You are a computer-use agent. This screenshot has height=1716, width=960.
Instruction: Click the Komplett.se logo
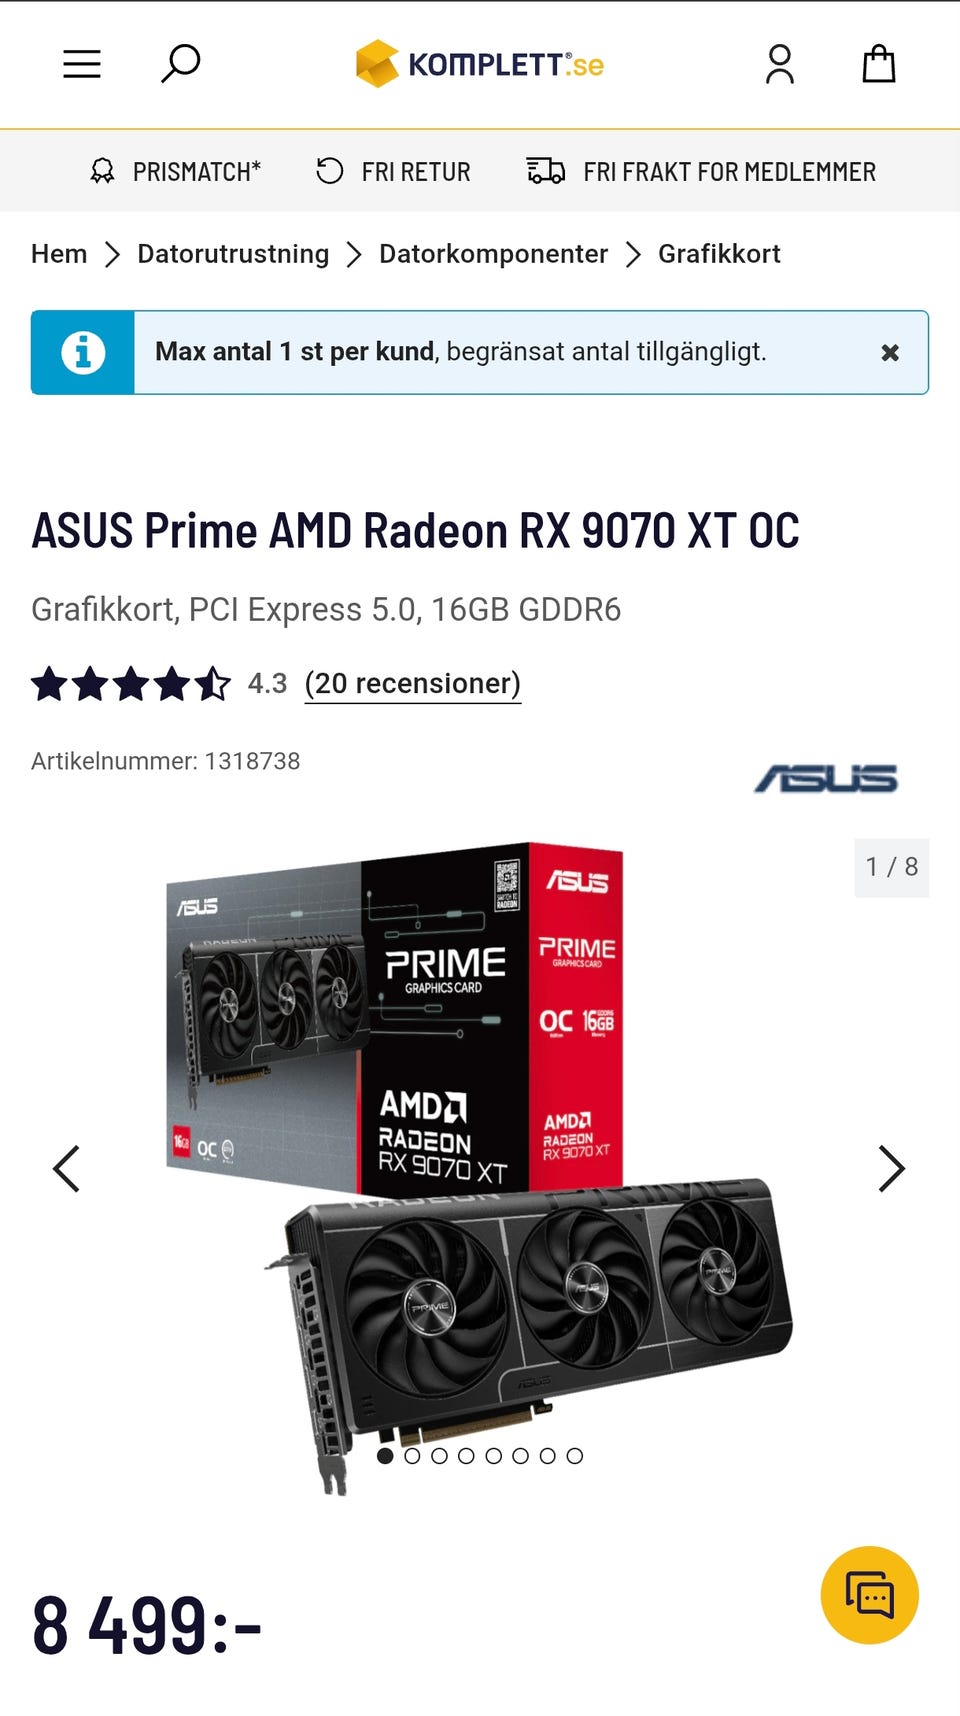(480, 64)
